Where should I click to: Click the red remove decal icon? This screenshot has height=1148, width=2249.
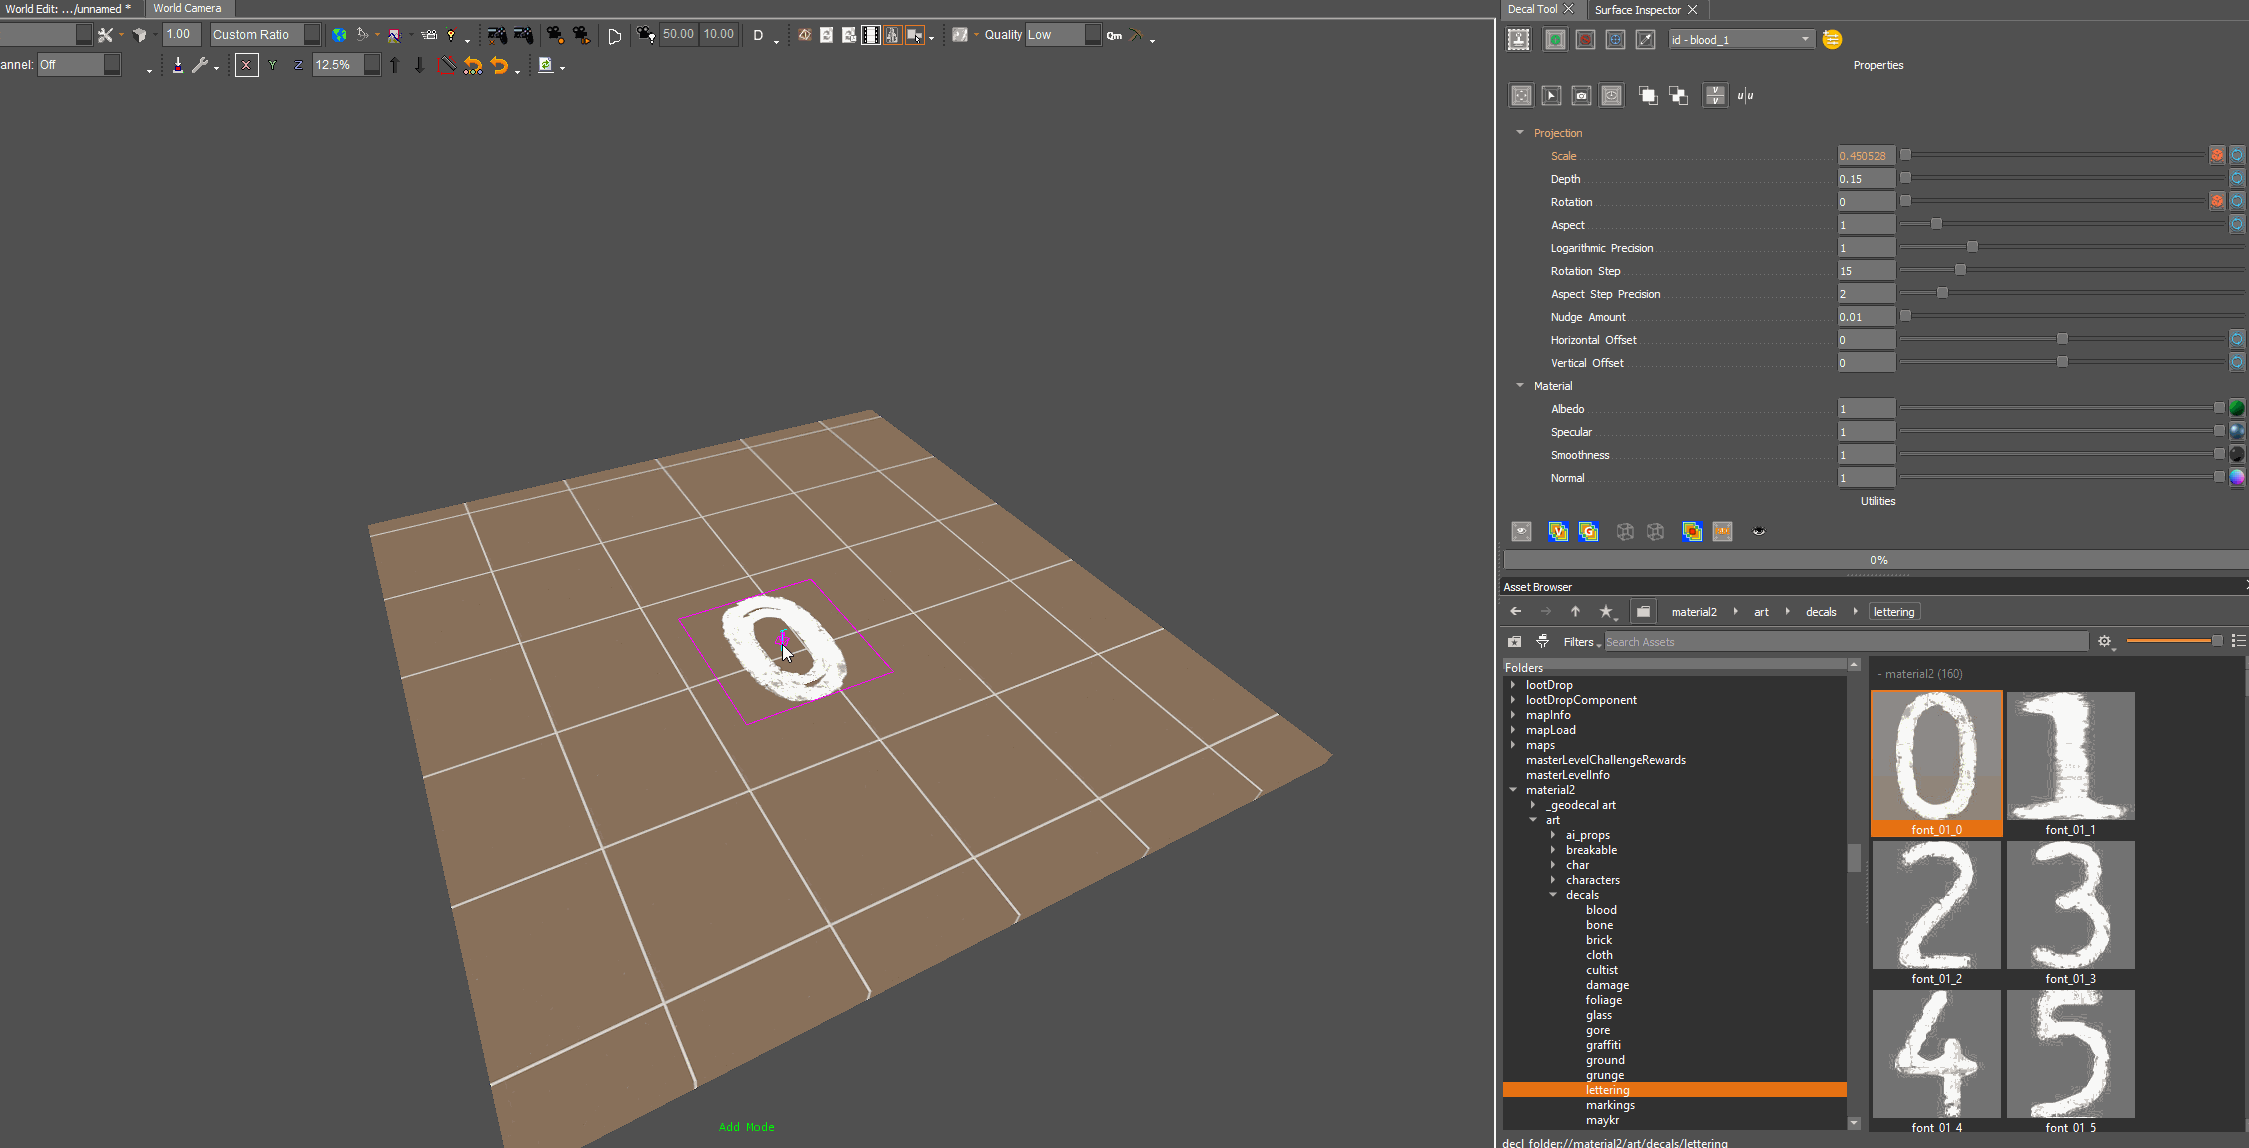(x=1585, y=39)
